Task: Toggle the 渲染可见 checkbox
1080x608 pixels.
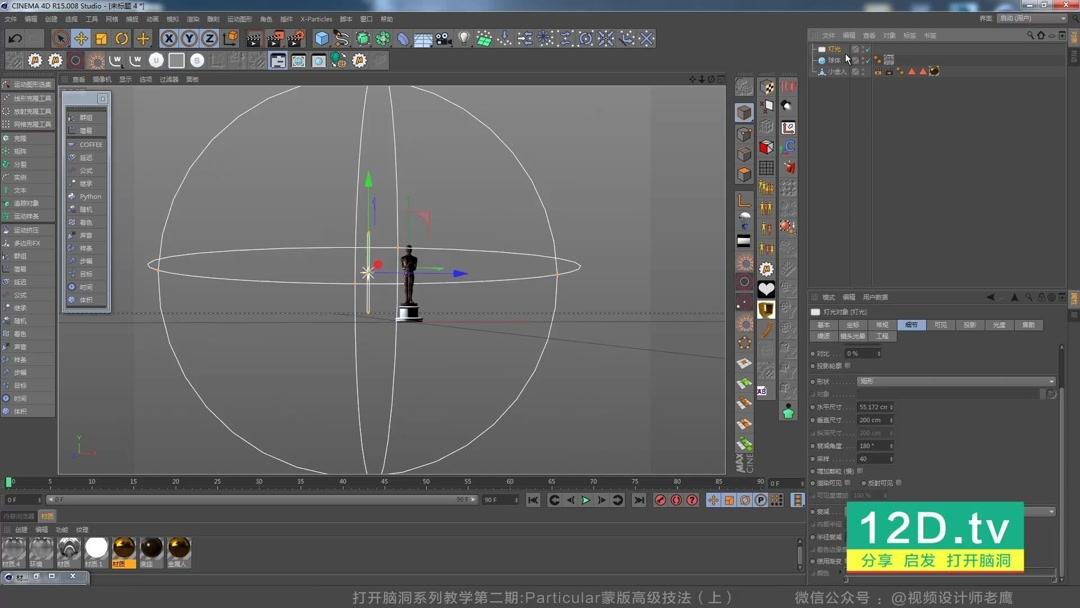Action: click(x=847, y=483)
